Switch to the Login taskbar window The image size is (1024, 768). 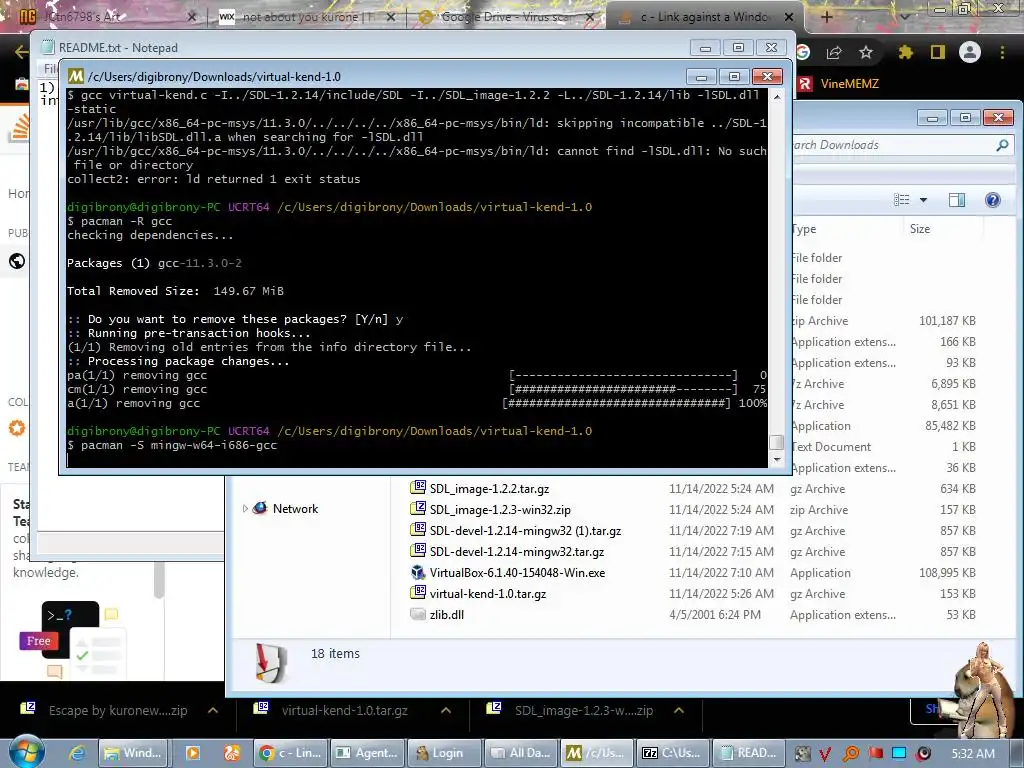click(443, 753)
